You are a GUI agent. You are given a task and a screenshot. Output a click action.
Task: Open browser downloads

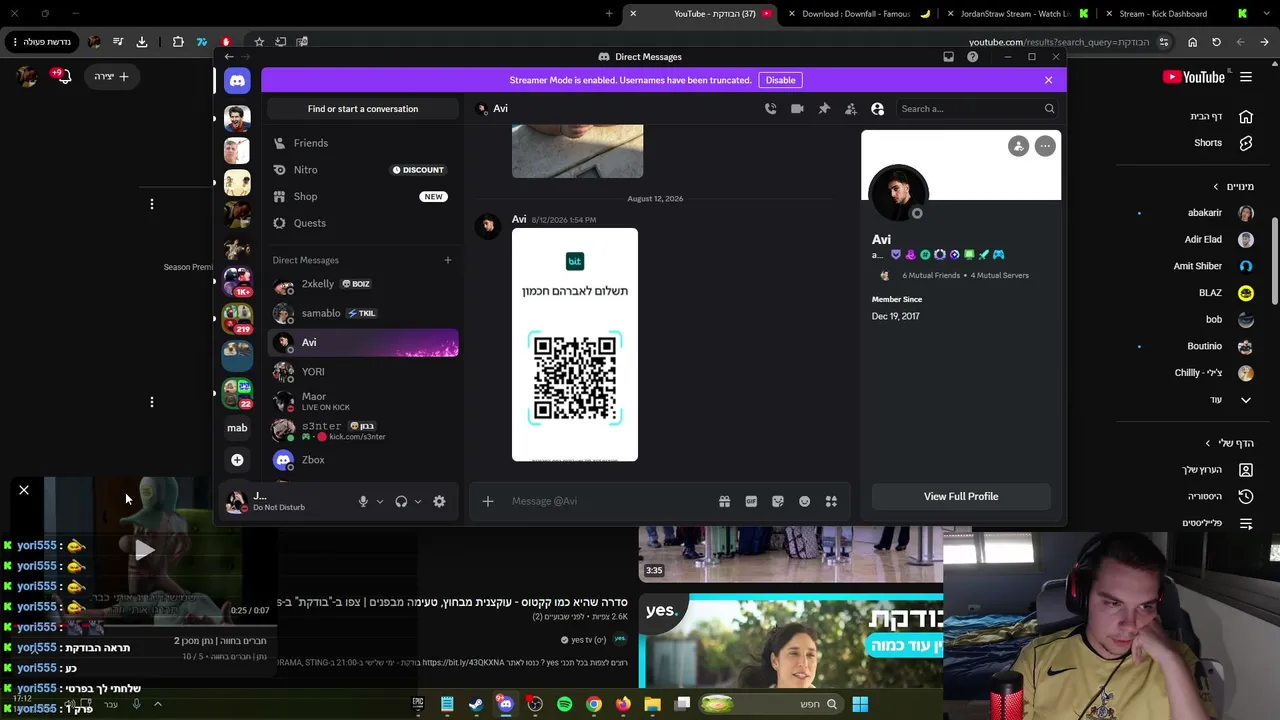[142, 42]
